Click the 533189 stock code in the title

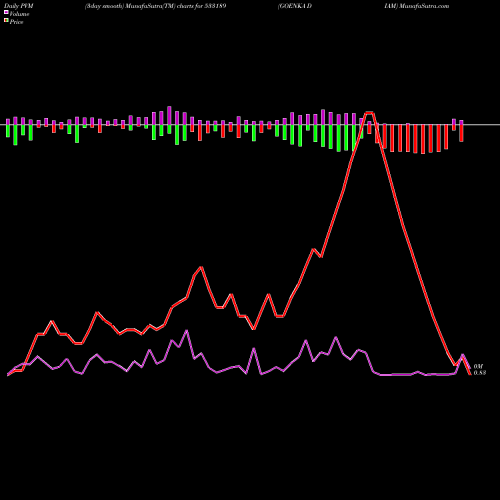coord(215,6)
